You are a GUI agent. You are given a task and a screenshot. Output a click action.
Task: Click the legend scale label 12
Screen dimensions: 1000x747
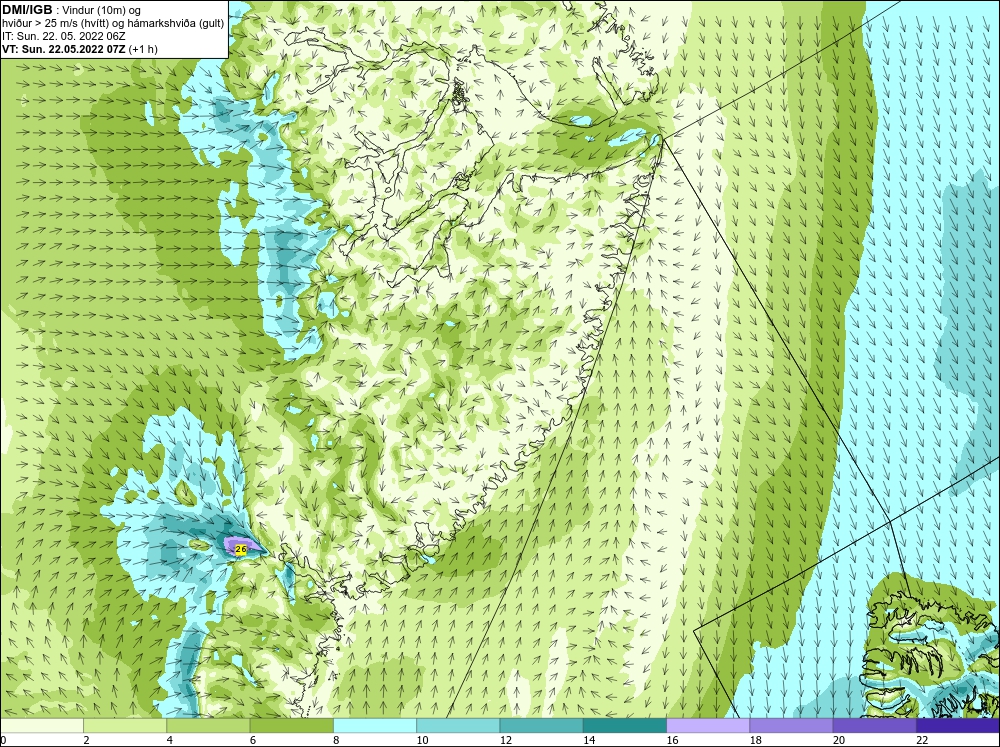click(x=506, y=740)
